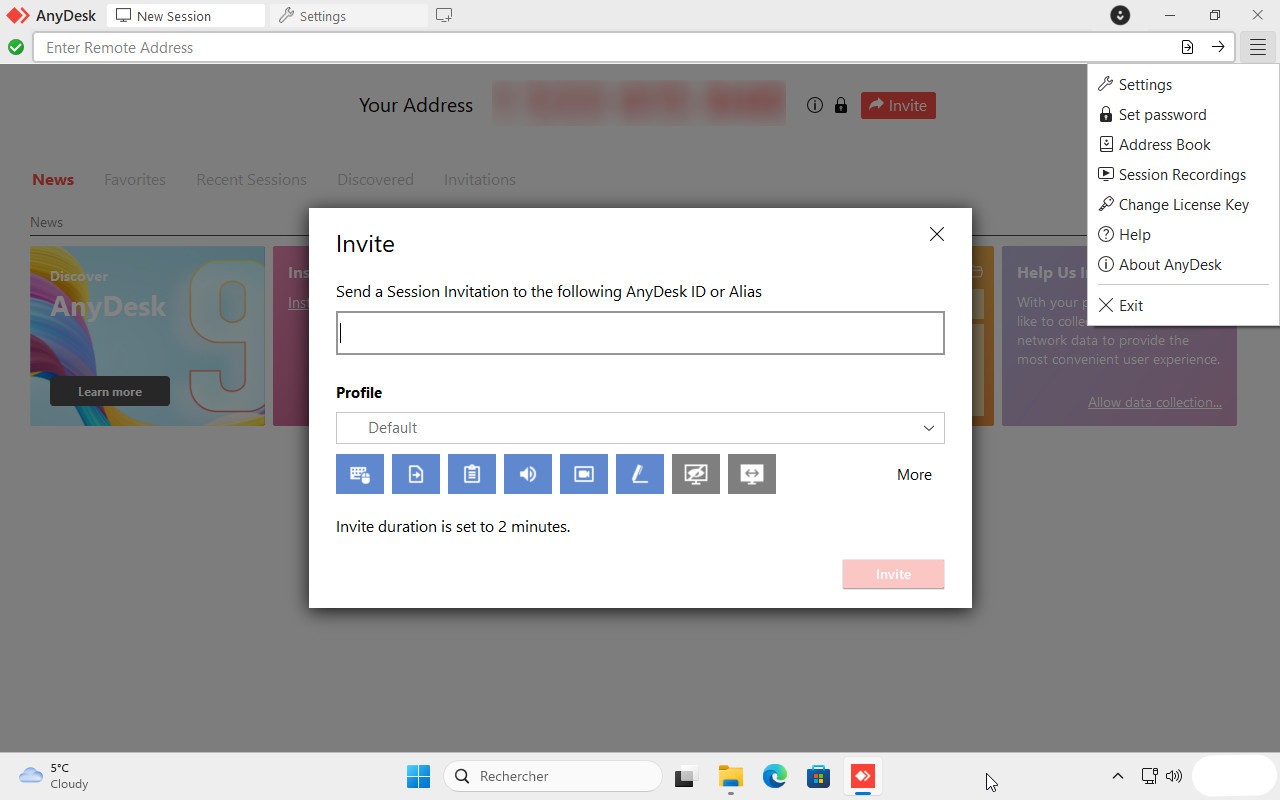Image resolution: width=1280 pixels, height=800 pixels.
Task: Toggle audio transmission permission icon
Action: (x=528, y=474)
